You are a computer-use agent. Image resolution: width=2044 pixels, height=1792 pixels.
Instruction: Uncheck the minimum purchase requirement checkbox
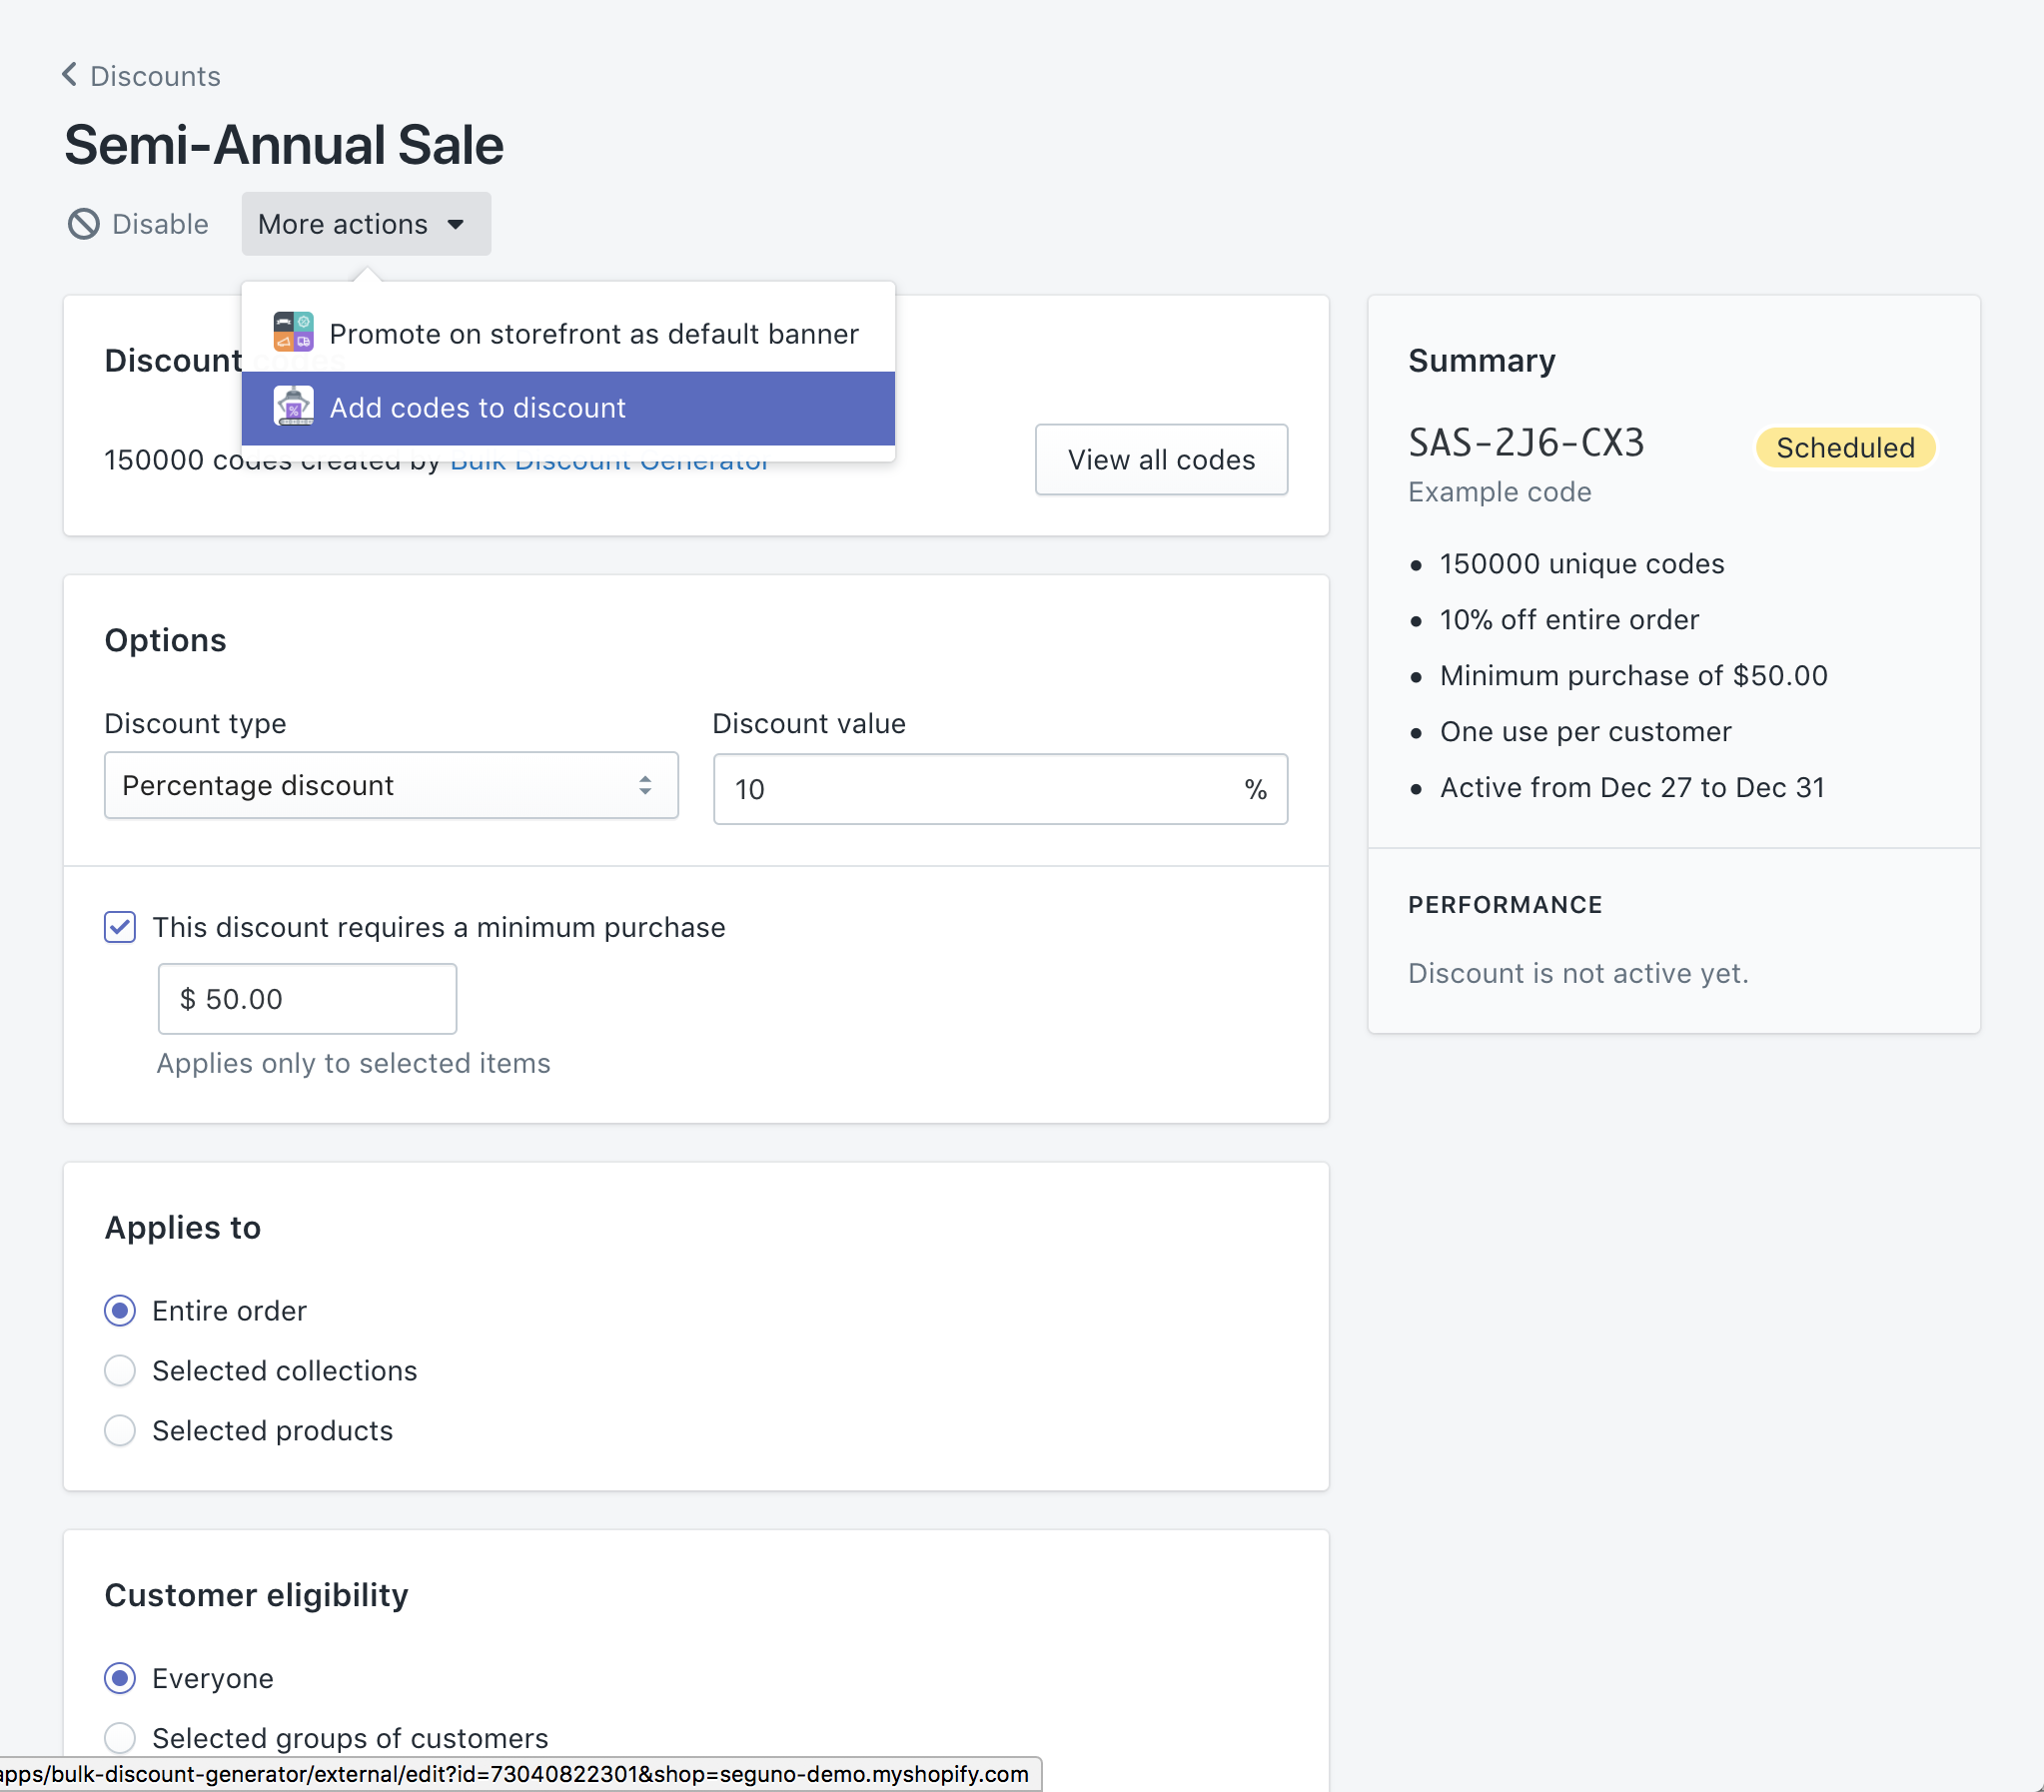120,927
